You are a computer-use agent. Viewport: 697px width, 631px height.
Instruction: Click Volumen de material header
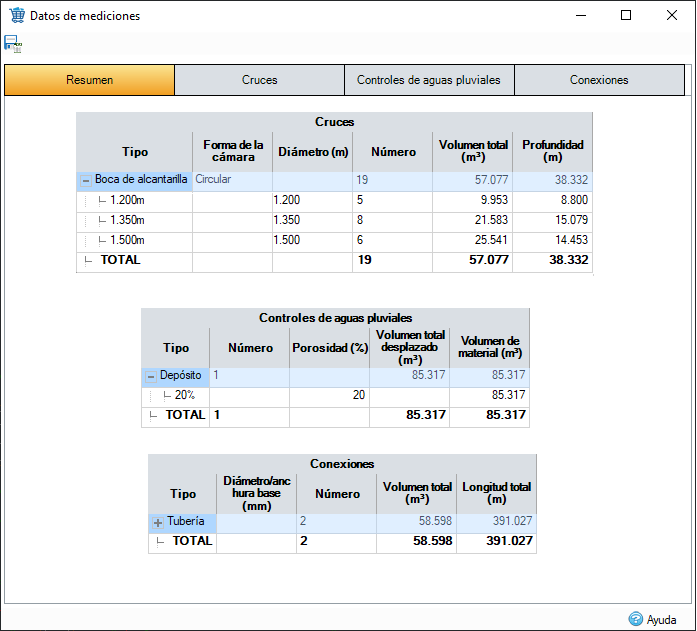pyautogui.click(x=490, y=347)
